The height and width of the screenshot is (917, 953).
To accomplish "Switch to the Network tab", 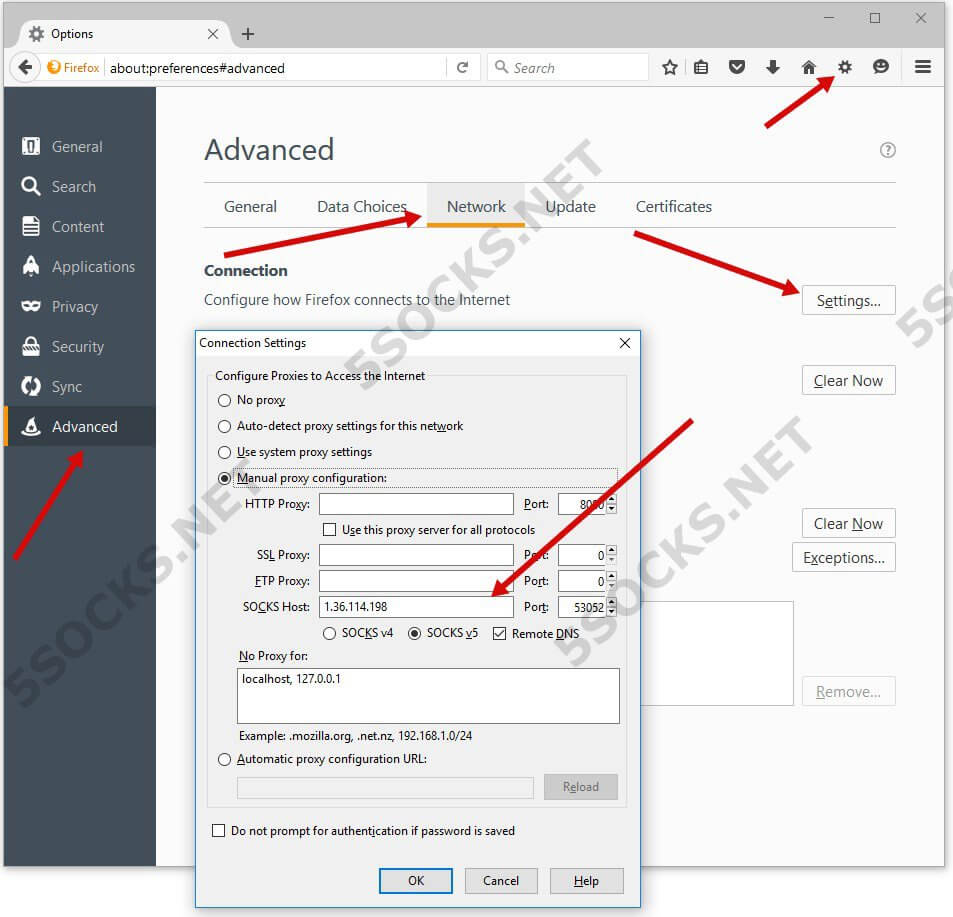I will pos(476,207).
